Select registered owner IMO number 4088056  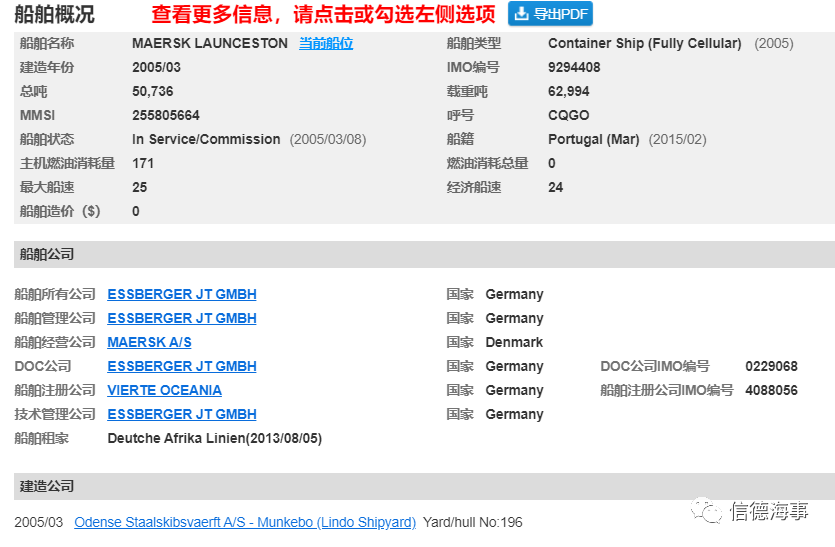click(x=772, y=390)
